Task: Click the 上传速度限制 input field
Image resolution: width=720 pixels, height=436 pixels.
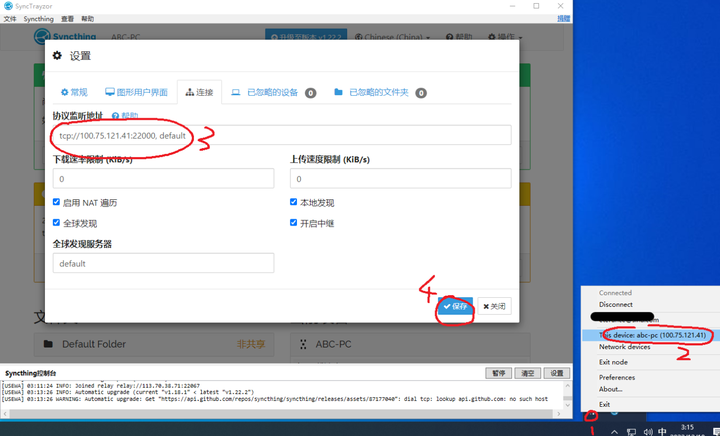Action: [400, 179]
